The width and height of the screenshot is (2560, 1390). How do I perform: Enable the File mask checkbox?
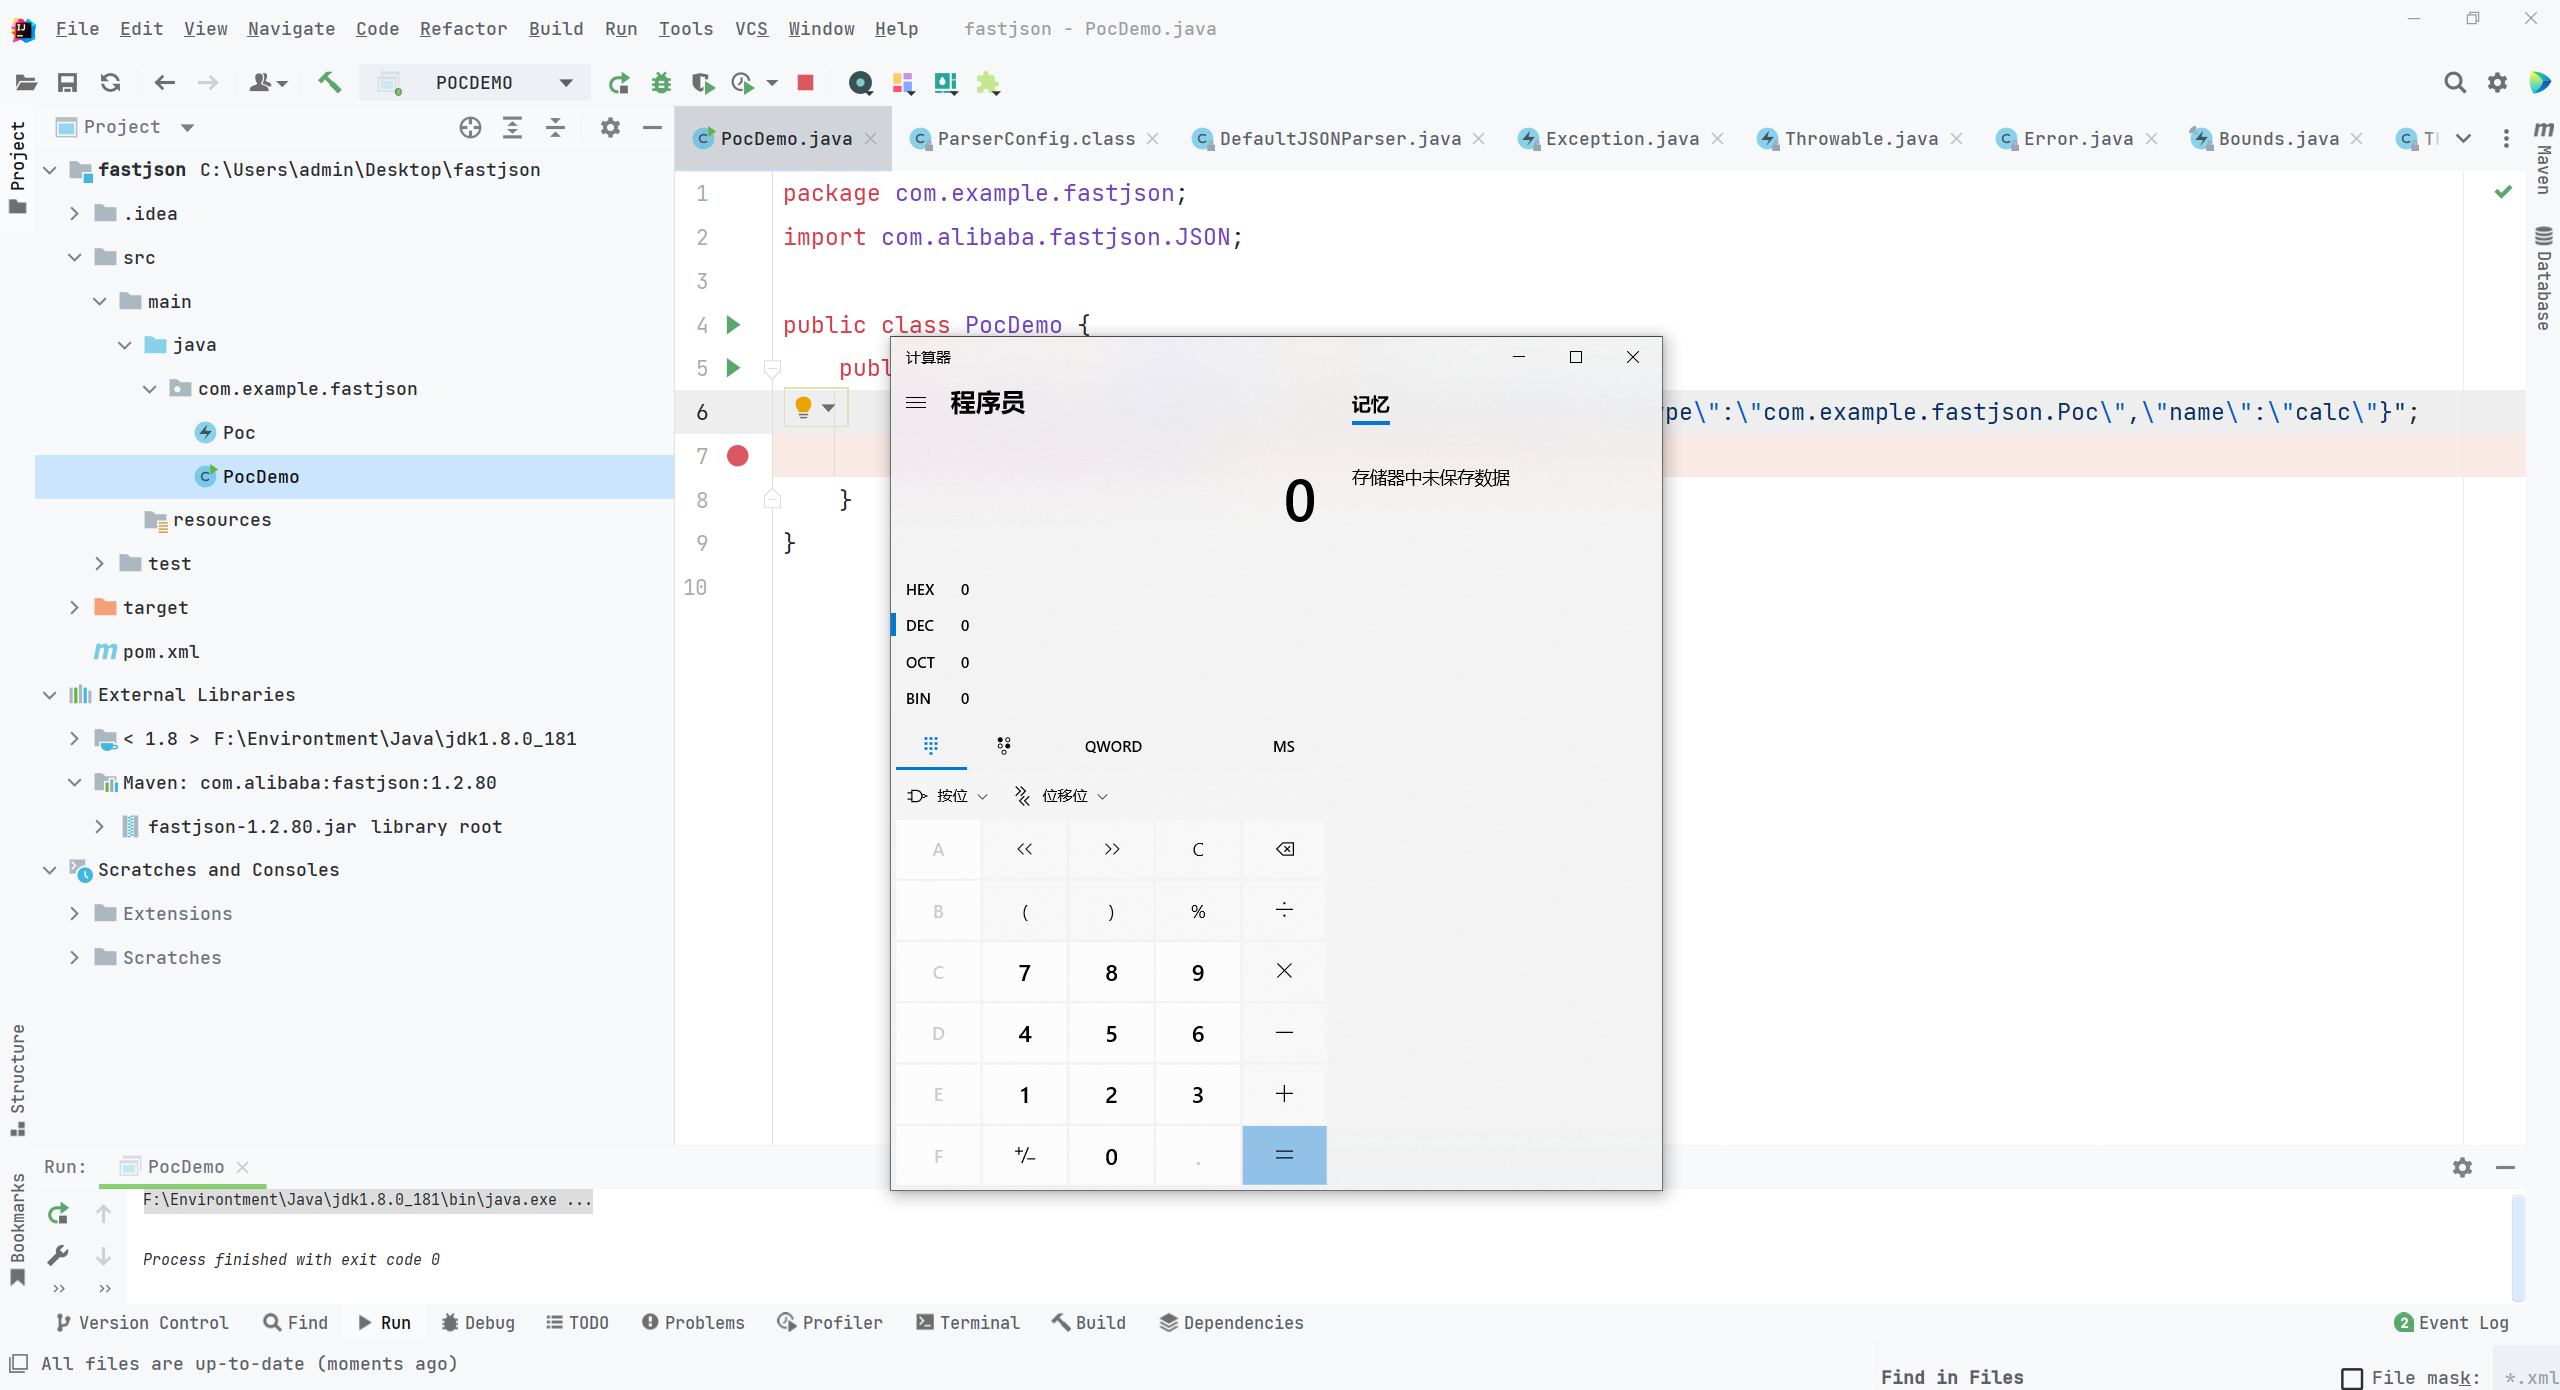coord(2350,1378)
